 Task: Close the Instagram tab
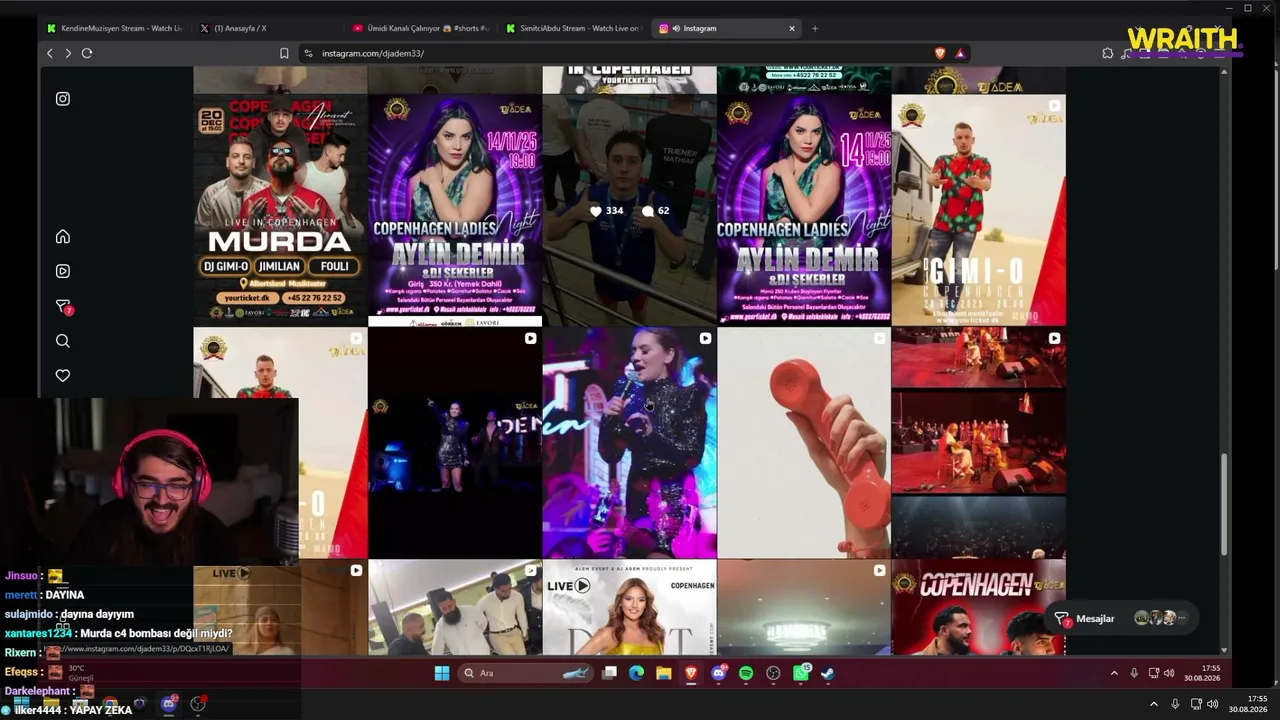pyautogui.click(x=792, y=28)
